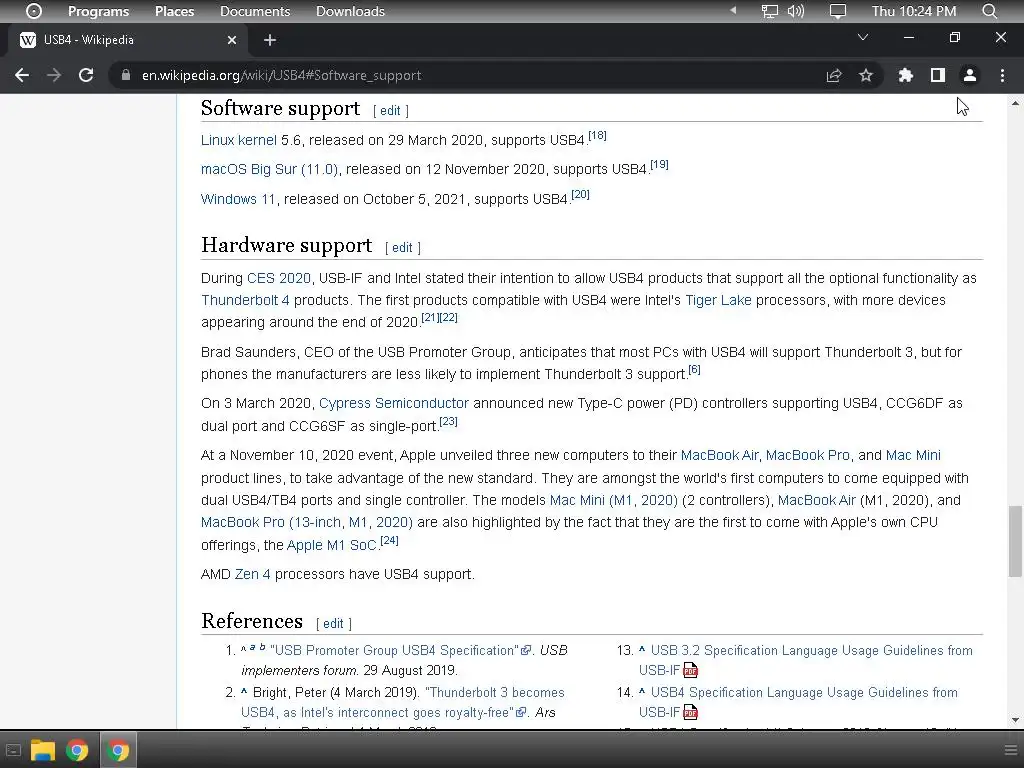
Task: Follow citation [23]
Action: [448, 421]
